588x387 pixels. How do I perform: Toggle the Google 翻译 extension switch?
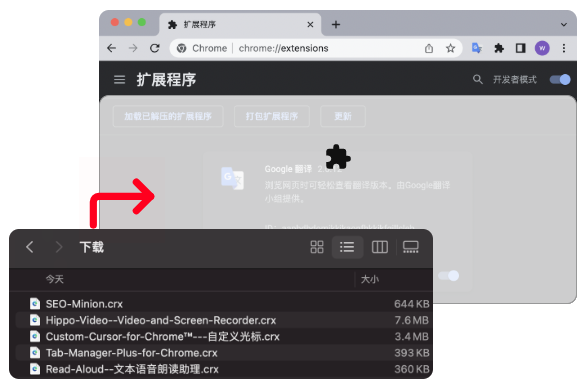[448, 276]
